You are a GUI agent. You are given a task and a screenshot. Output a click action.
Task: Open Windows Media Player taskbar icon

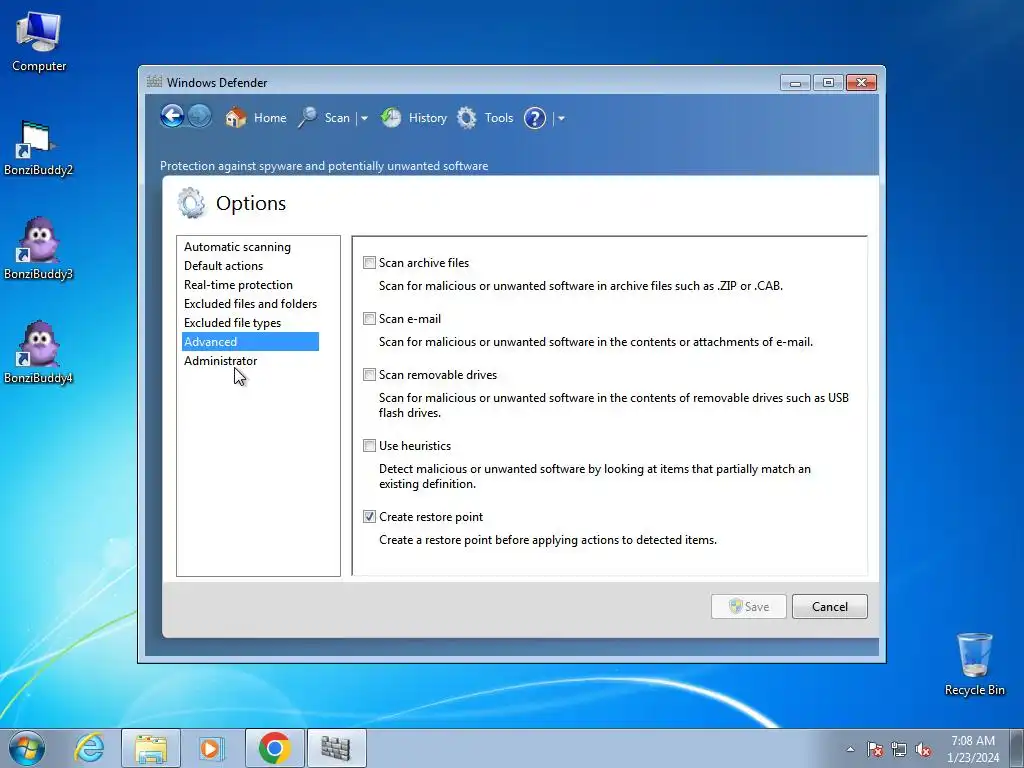(212, 748)
